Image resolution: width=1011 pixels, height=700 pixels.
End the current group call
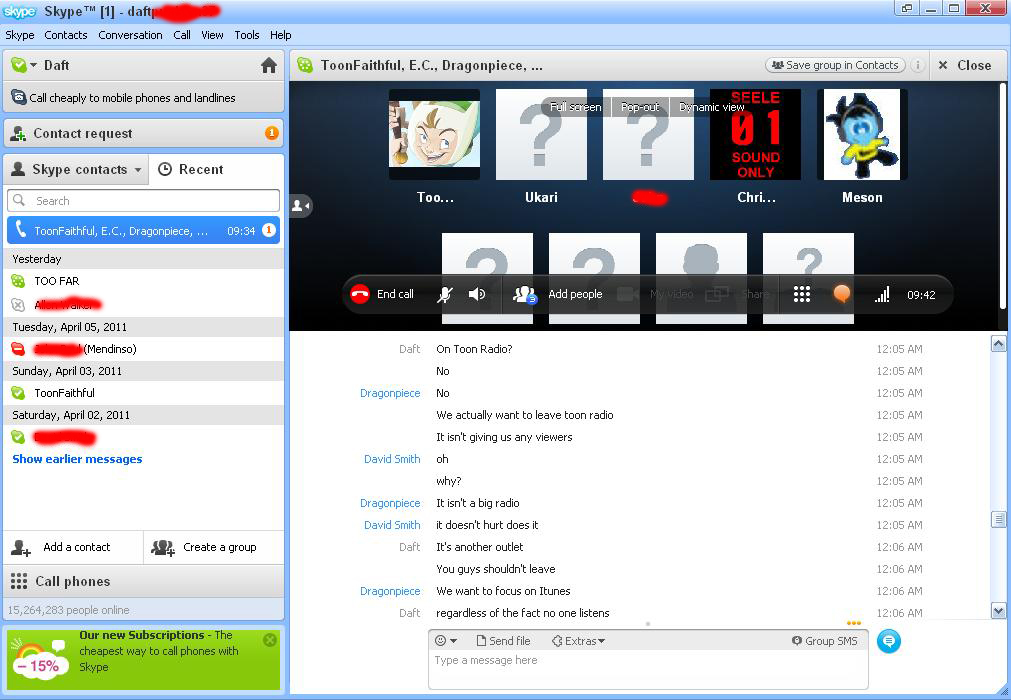(382, 294)
